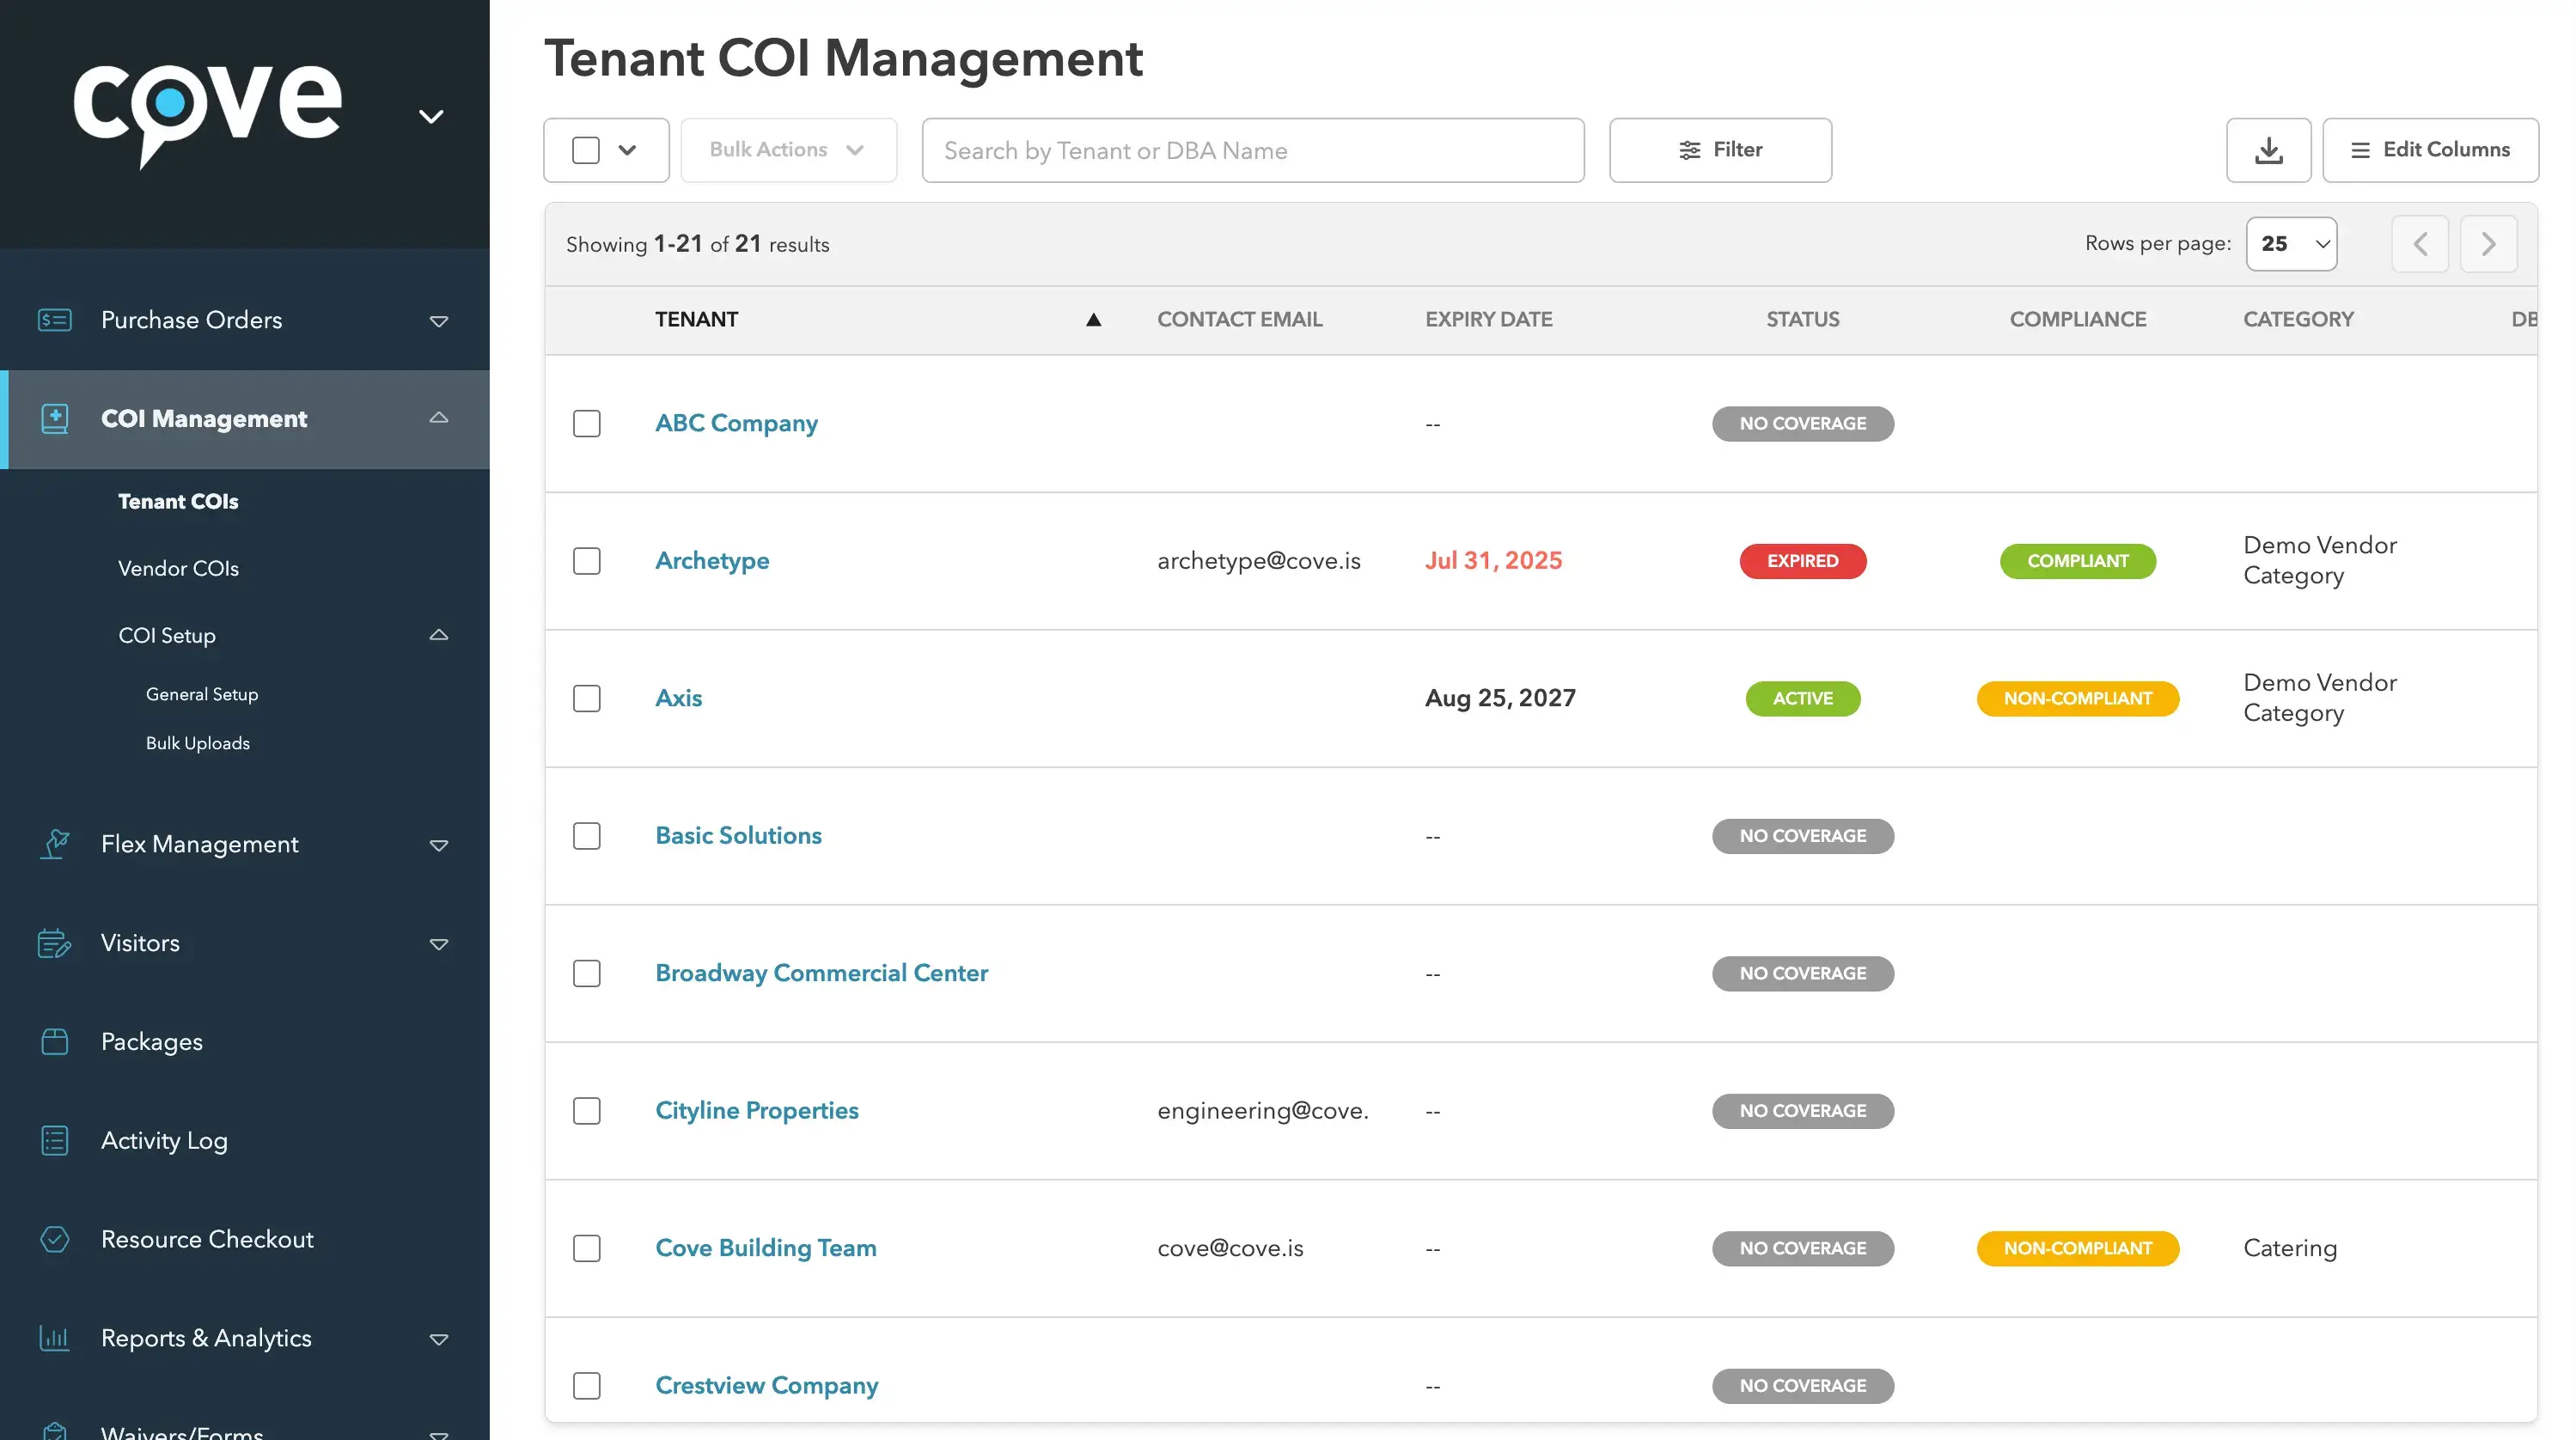Screen dimensions: 2576x1440
Task: Go to next page arrow
Action: (x=2488, y=244)
